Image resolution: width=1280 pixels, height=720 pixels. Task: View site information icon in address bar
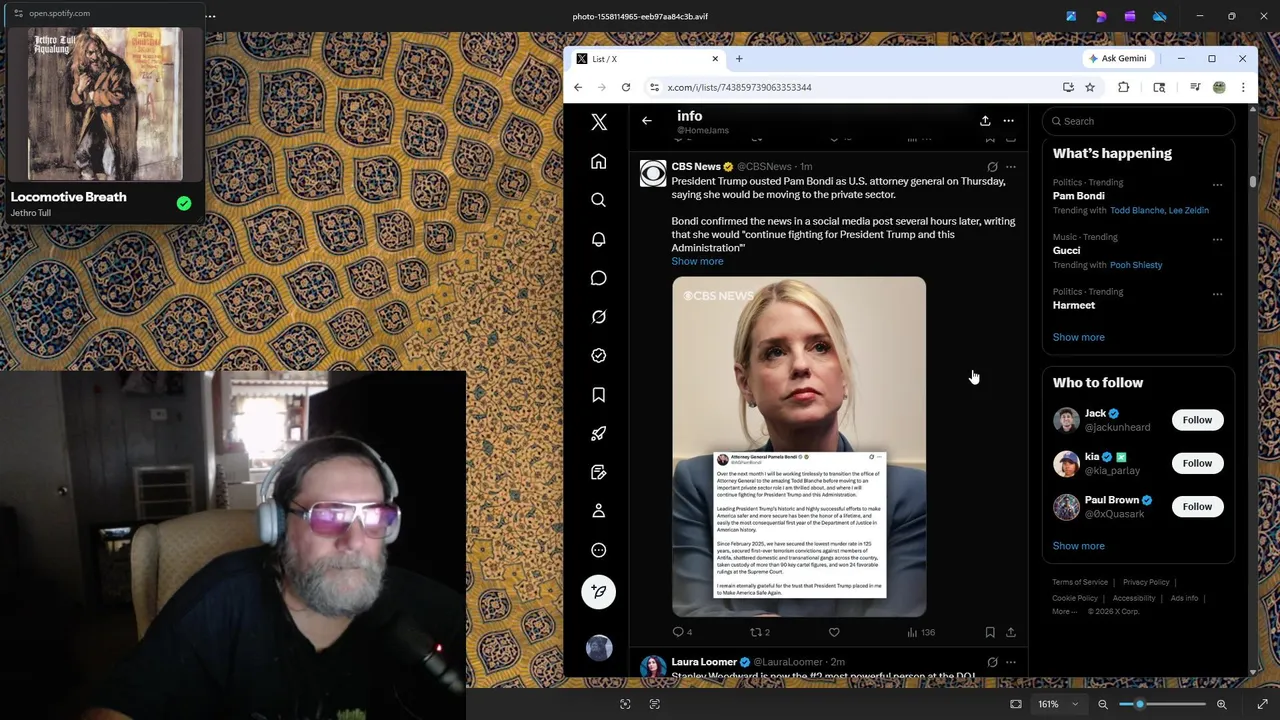(654, 87)
